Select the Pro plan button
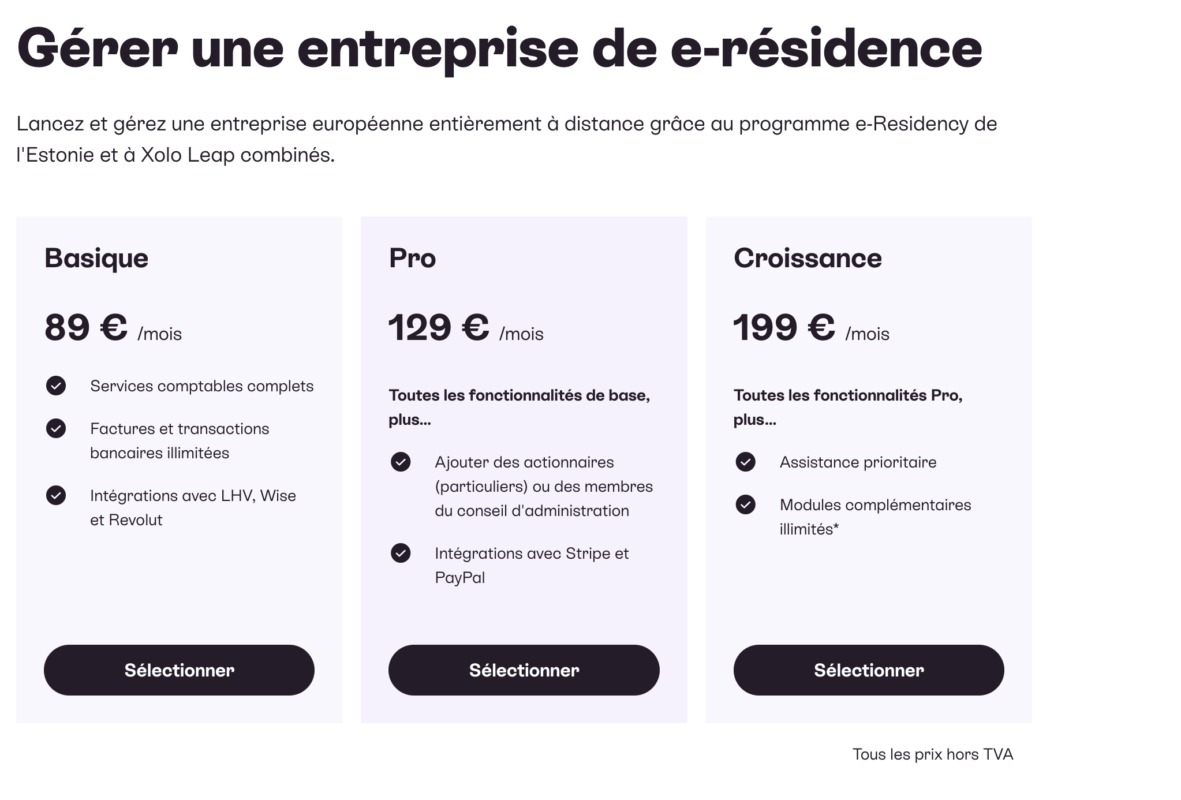Screen dimensions: 1181x800 coord(524,670)
